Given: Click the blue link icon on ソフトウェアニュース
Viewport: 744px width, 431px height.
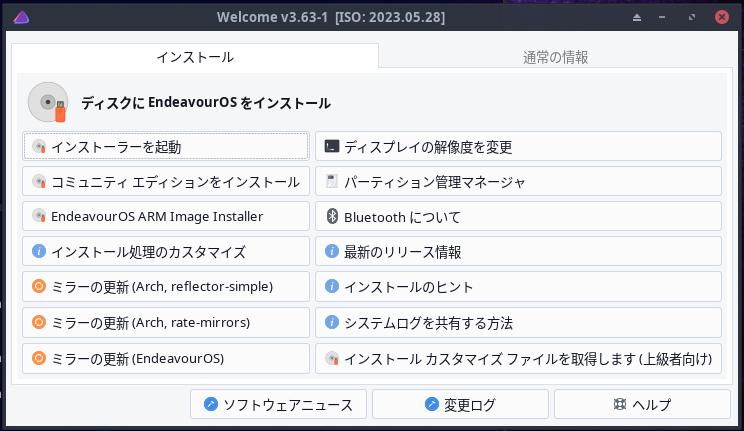Looking at the screenshot, I should [x=211, y=404].
